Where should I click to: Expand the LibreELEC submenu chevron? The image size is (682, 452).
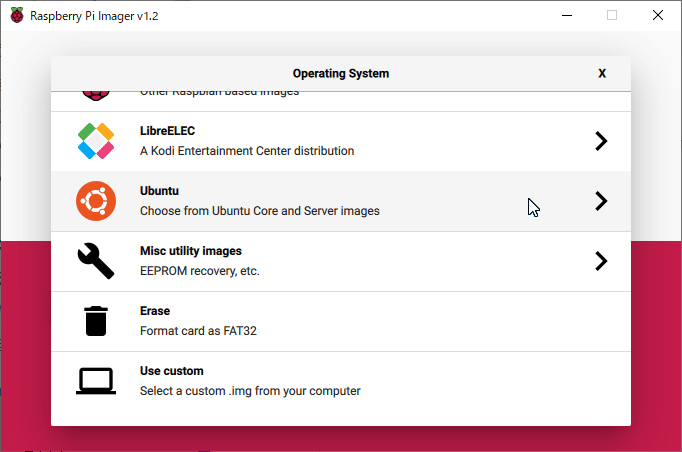[601, 141]
